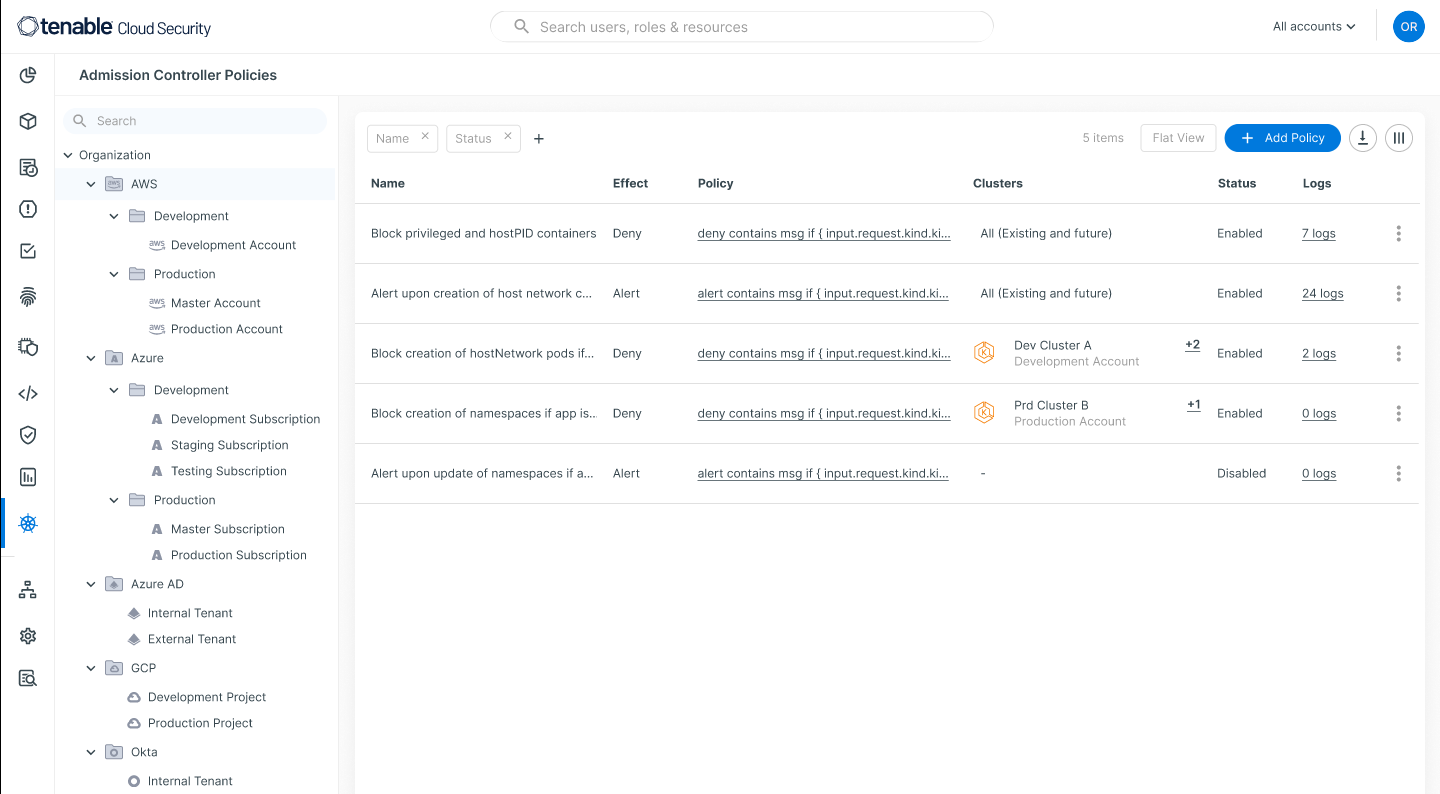The width and height of the screenshot is (1440, 794).
Task: Open the settings gear in the sidebar
Action: point(28,635)
